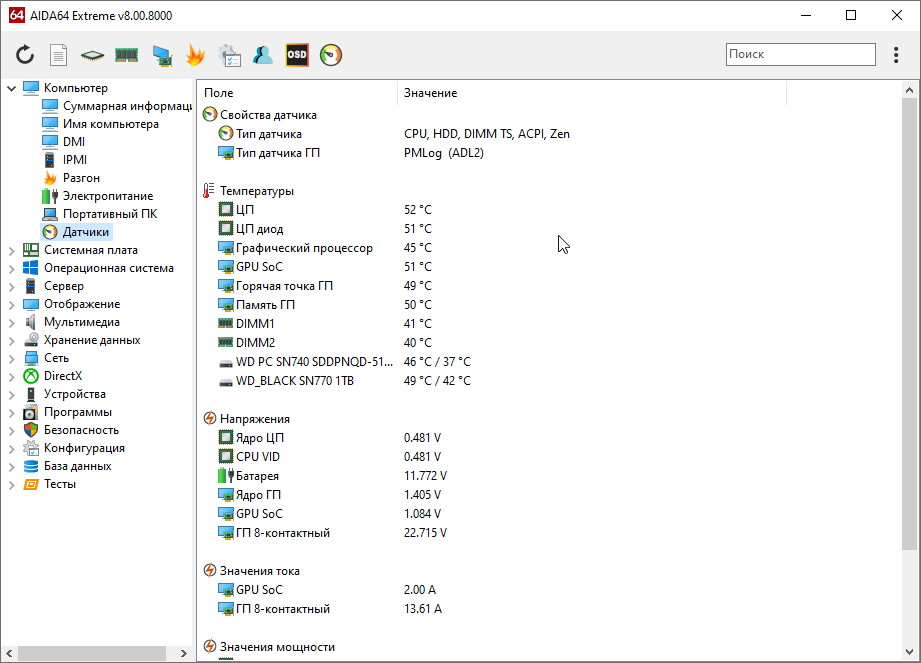Click the vertical scrollbar up arrow

(x=909, y=90)
